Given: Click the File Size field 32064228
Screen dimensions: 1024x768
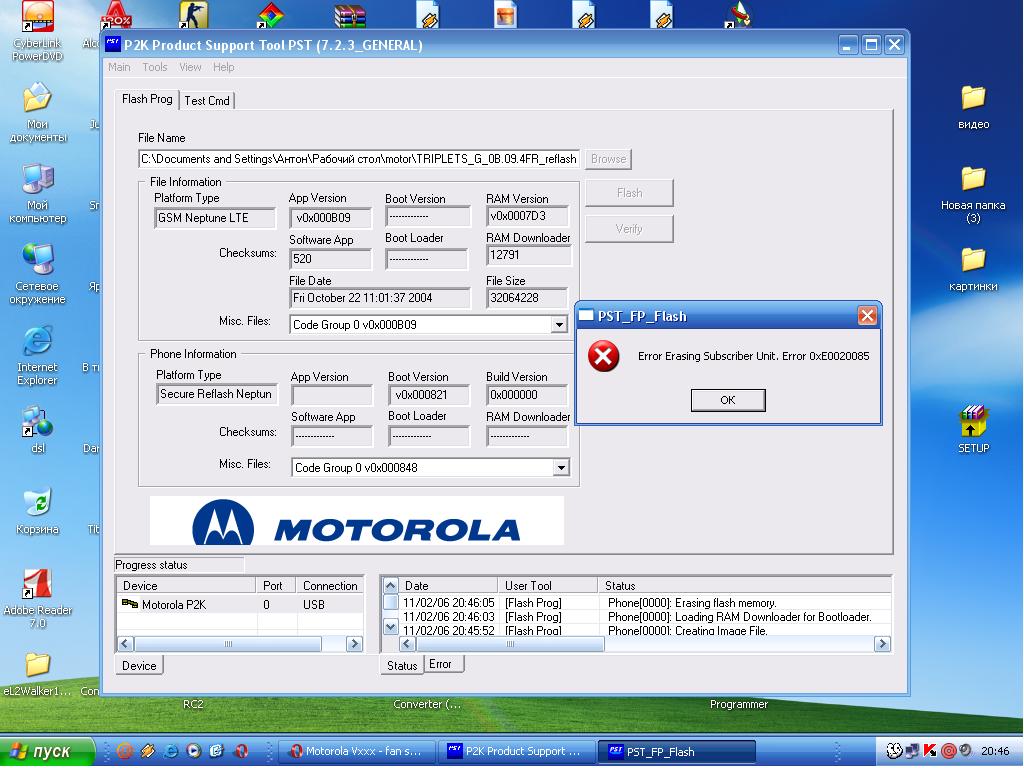Looking at the screenshot, I should [528, 298].
